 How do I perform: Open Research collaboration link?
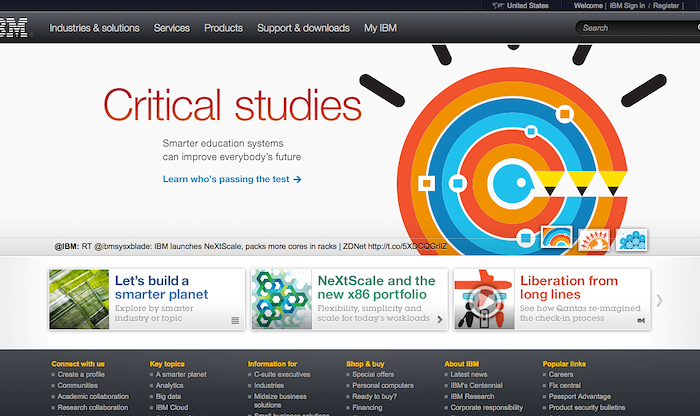point(93,408)
